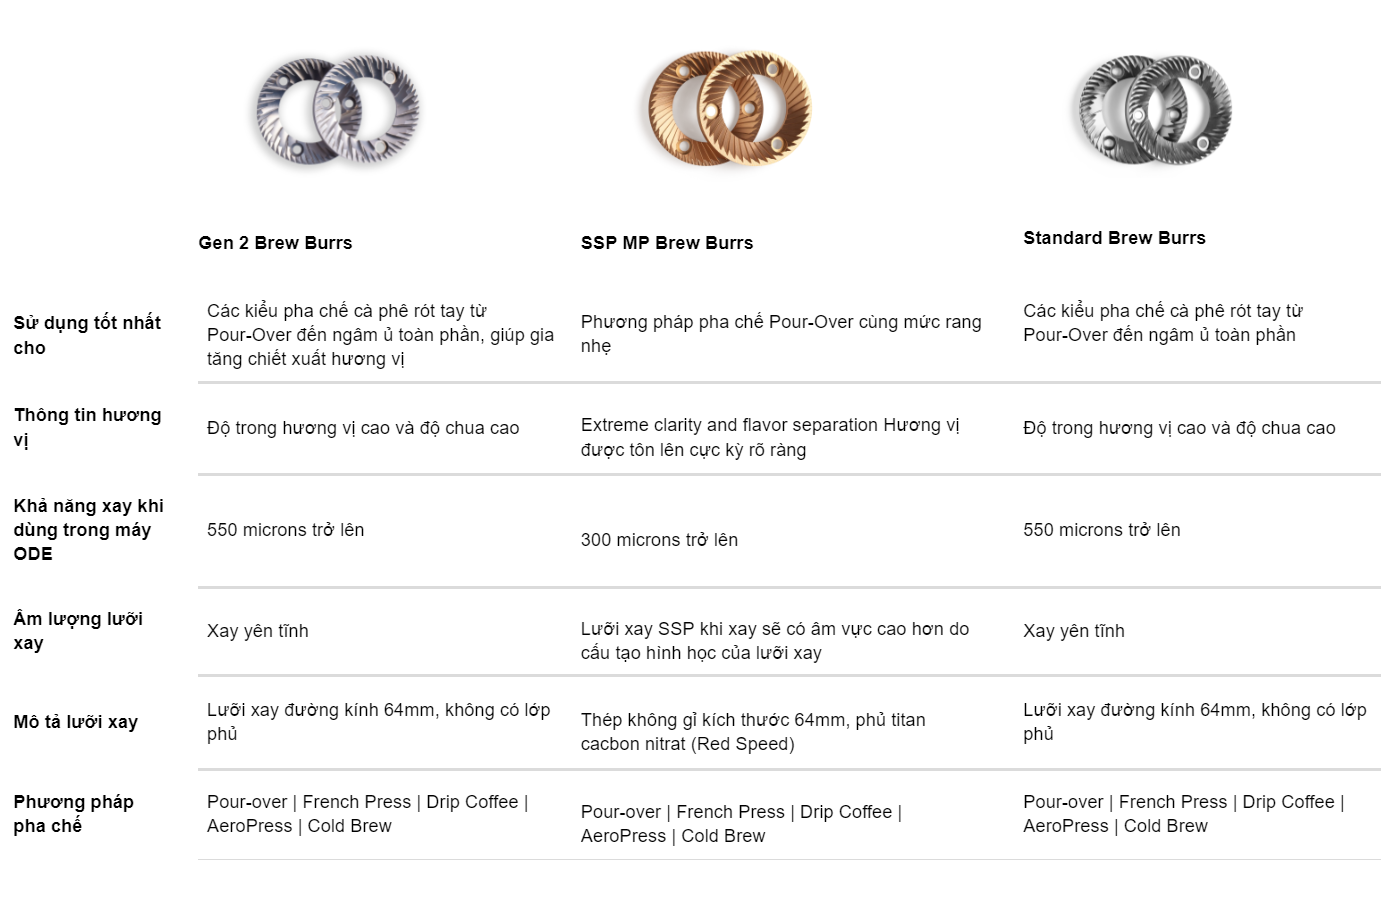Select the Gen 2 Brew Burrs heading
The width and height of the screenshot is (1396, 897).
(x=275, y=243)
